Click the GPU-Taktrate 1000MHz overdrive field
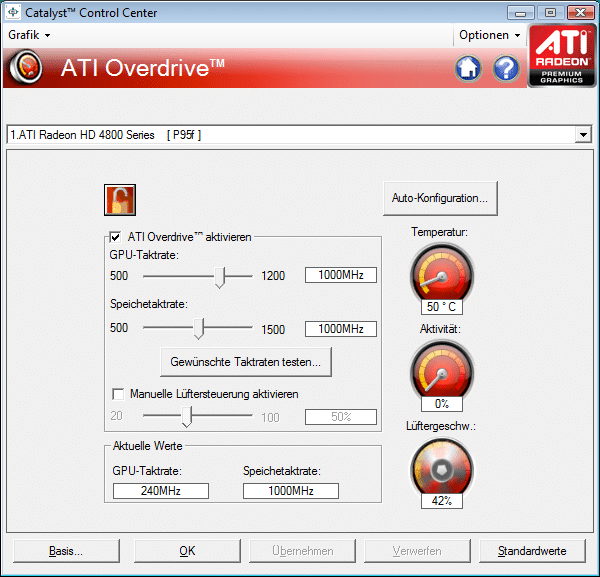The height and width of the screenshot is (577, 600). pos(341,275)
